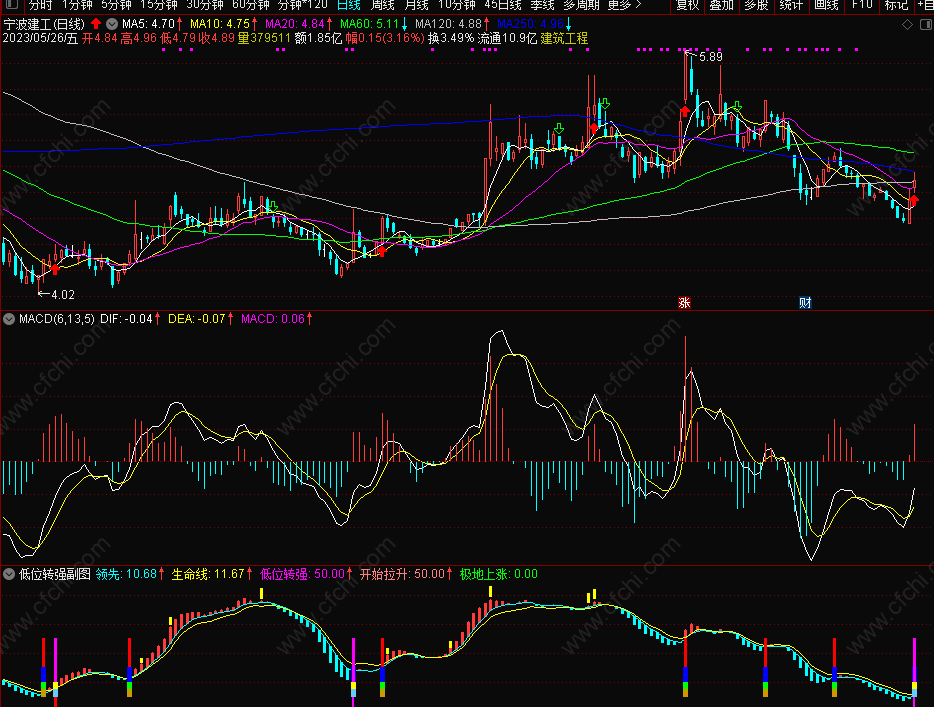Select the 30分钟 period tab

(x=204, y=5)
